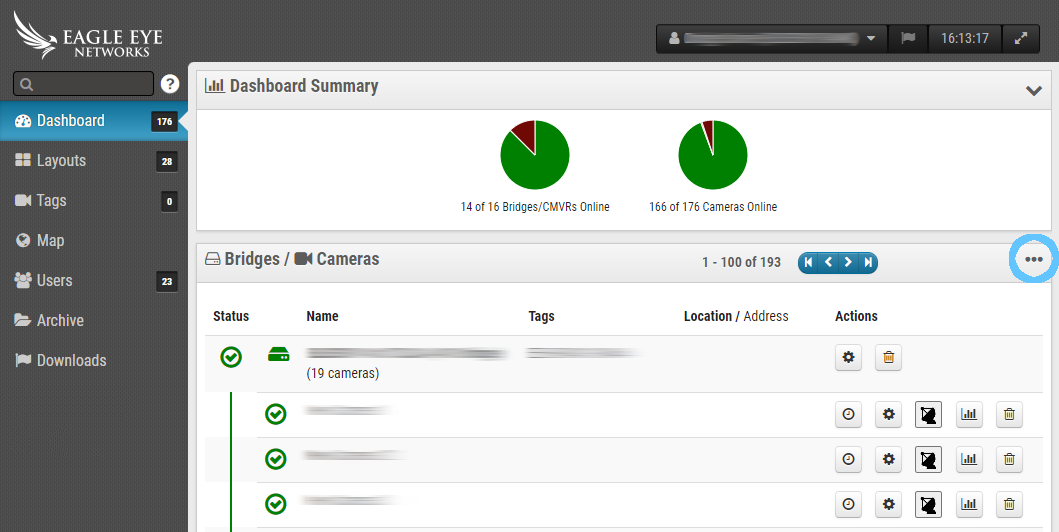Screen dimensions: 1059x532
Task: Click the sidebar search field
Action: coord(84,84)
